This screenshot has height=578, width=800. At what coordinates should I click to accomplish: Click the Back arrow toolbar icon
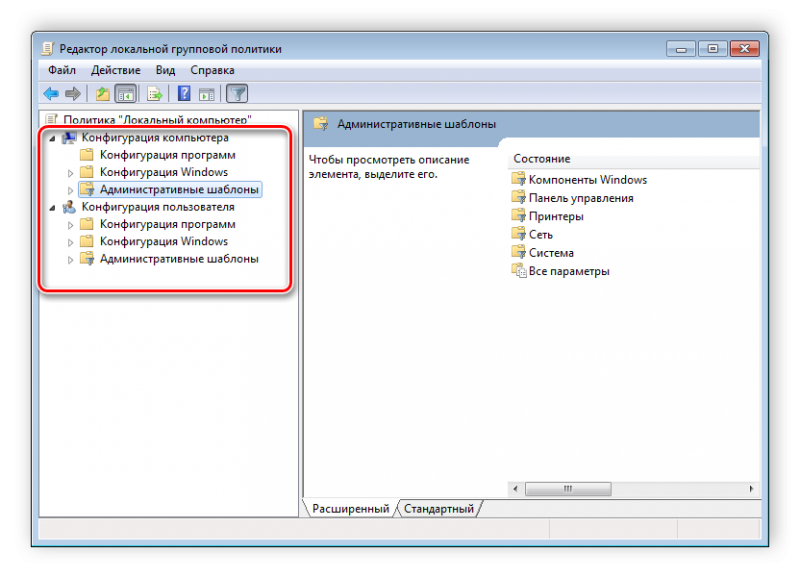(51, 94)
